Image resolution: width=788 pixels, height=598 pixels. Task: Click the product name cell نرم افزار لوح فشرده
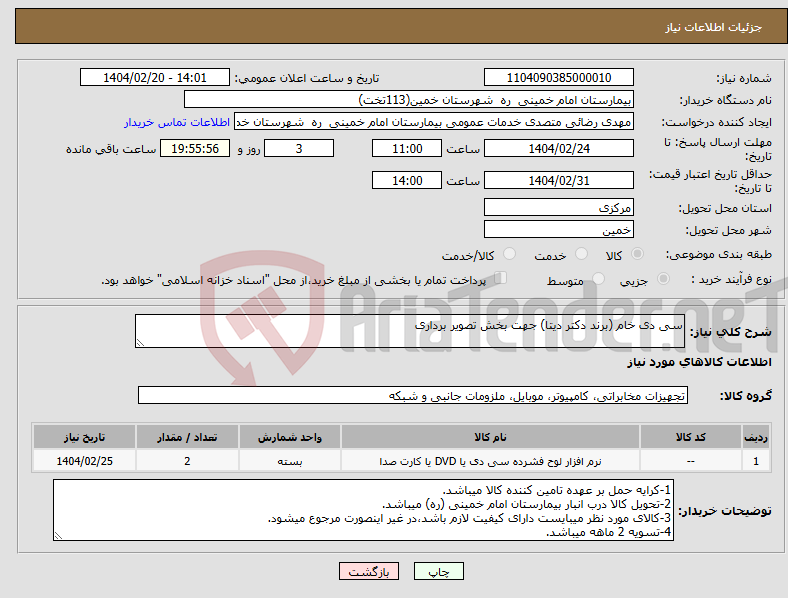click(x=490, y=461)
